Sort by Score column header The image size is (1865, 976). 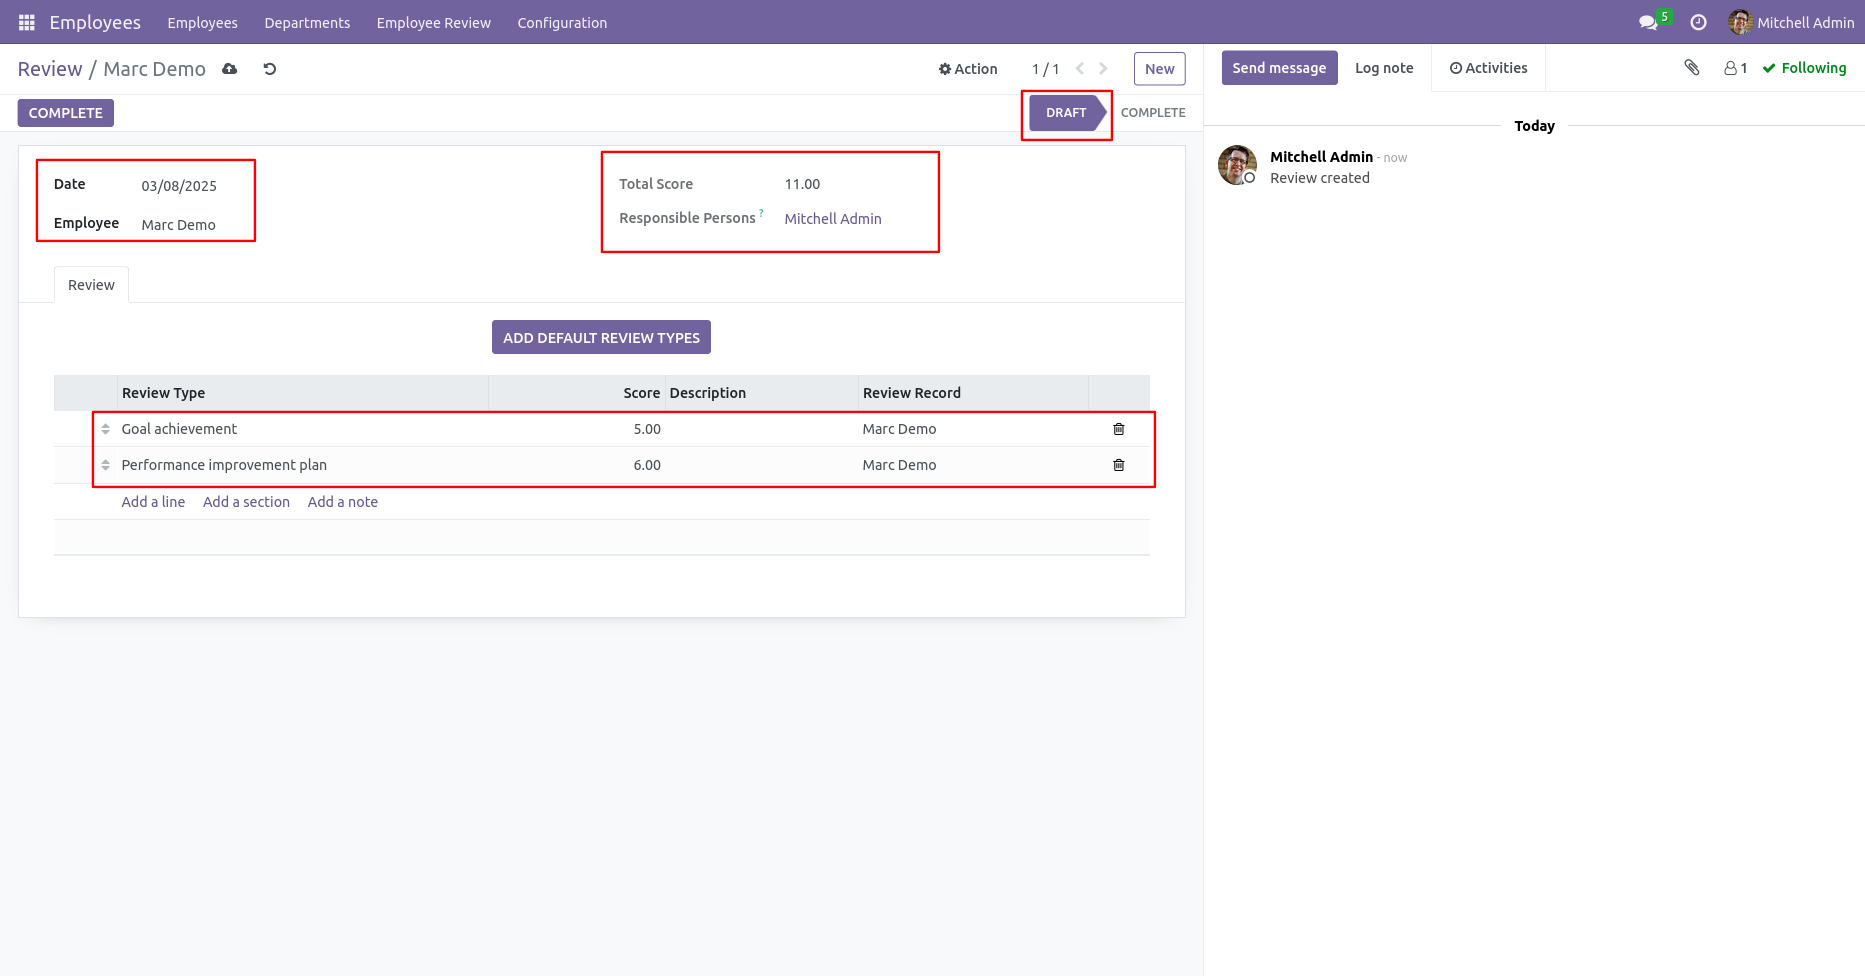coord(577,393)
